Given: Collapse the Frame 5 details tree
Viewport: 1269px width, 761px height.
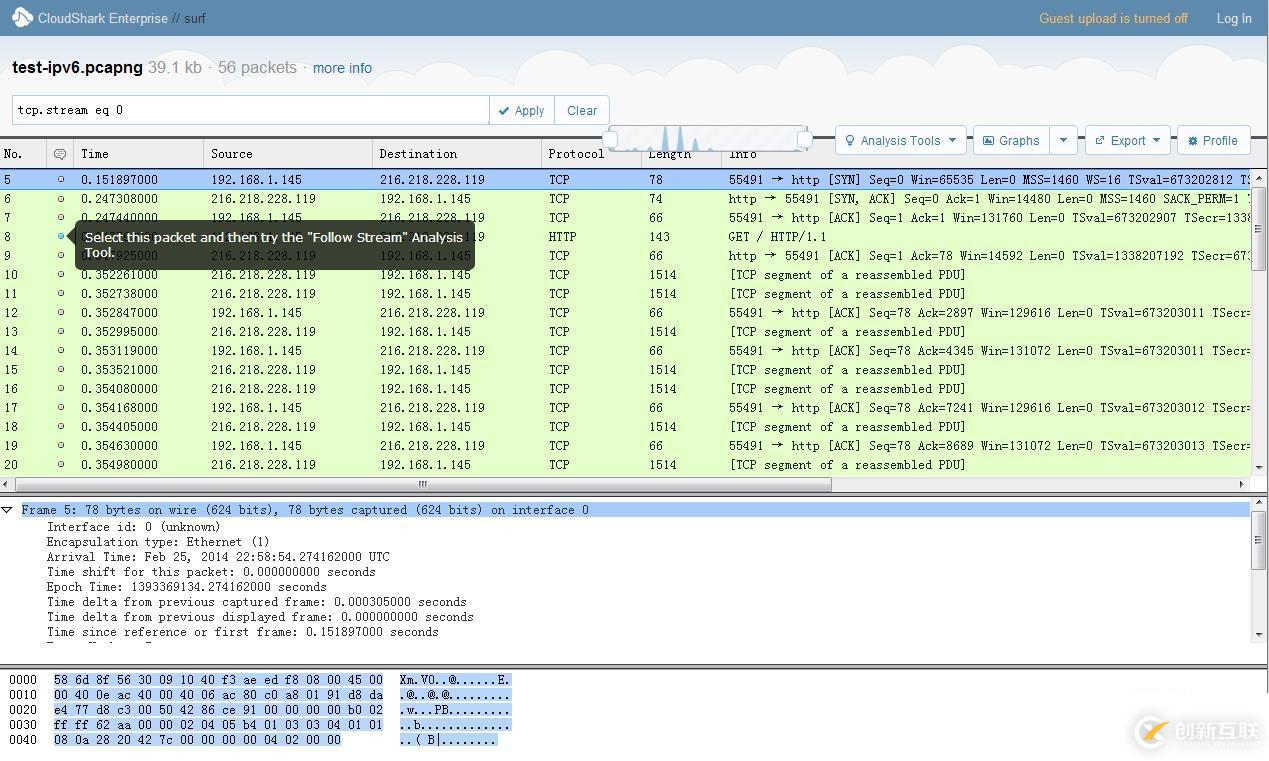Looking at the screenshot, I should click(7, 510).
